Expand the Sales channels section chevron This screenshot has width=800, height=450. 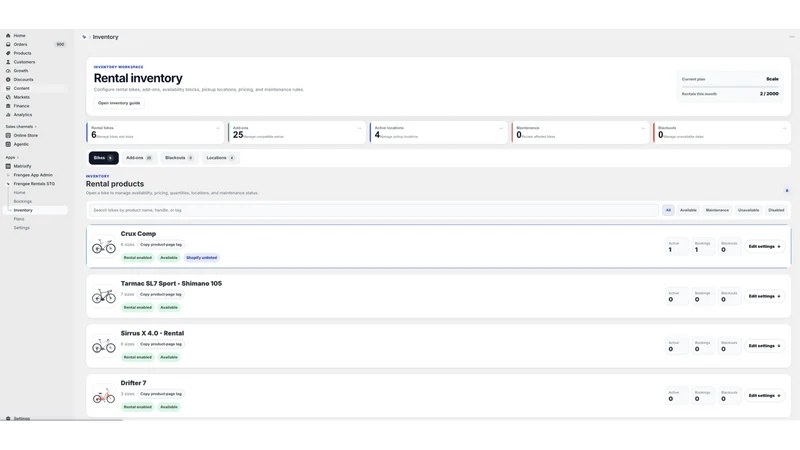click(x=36, y=127)
